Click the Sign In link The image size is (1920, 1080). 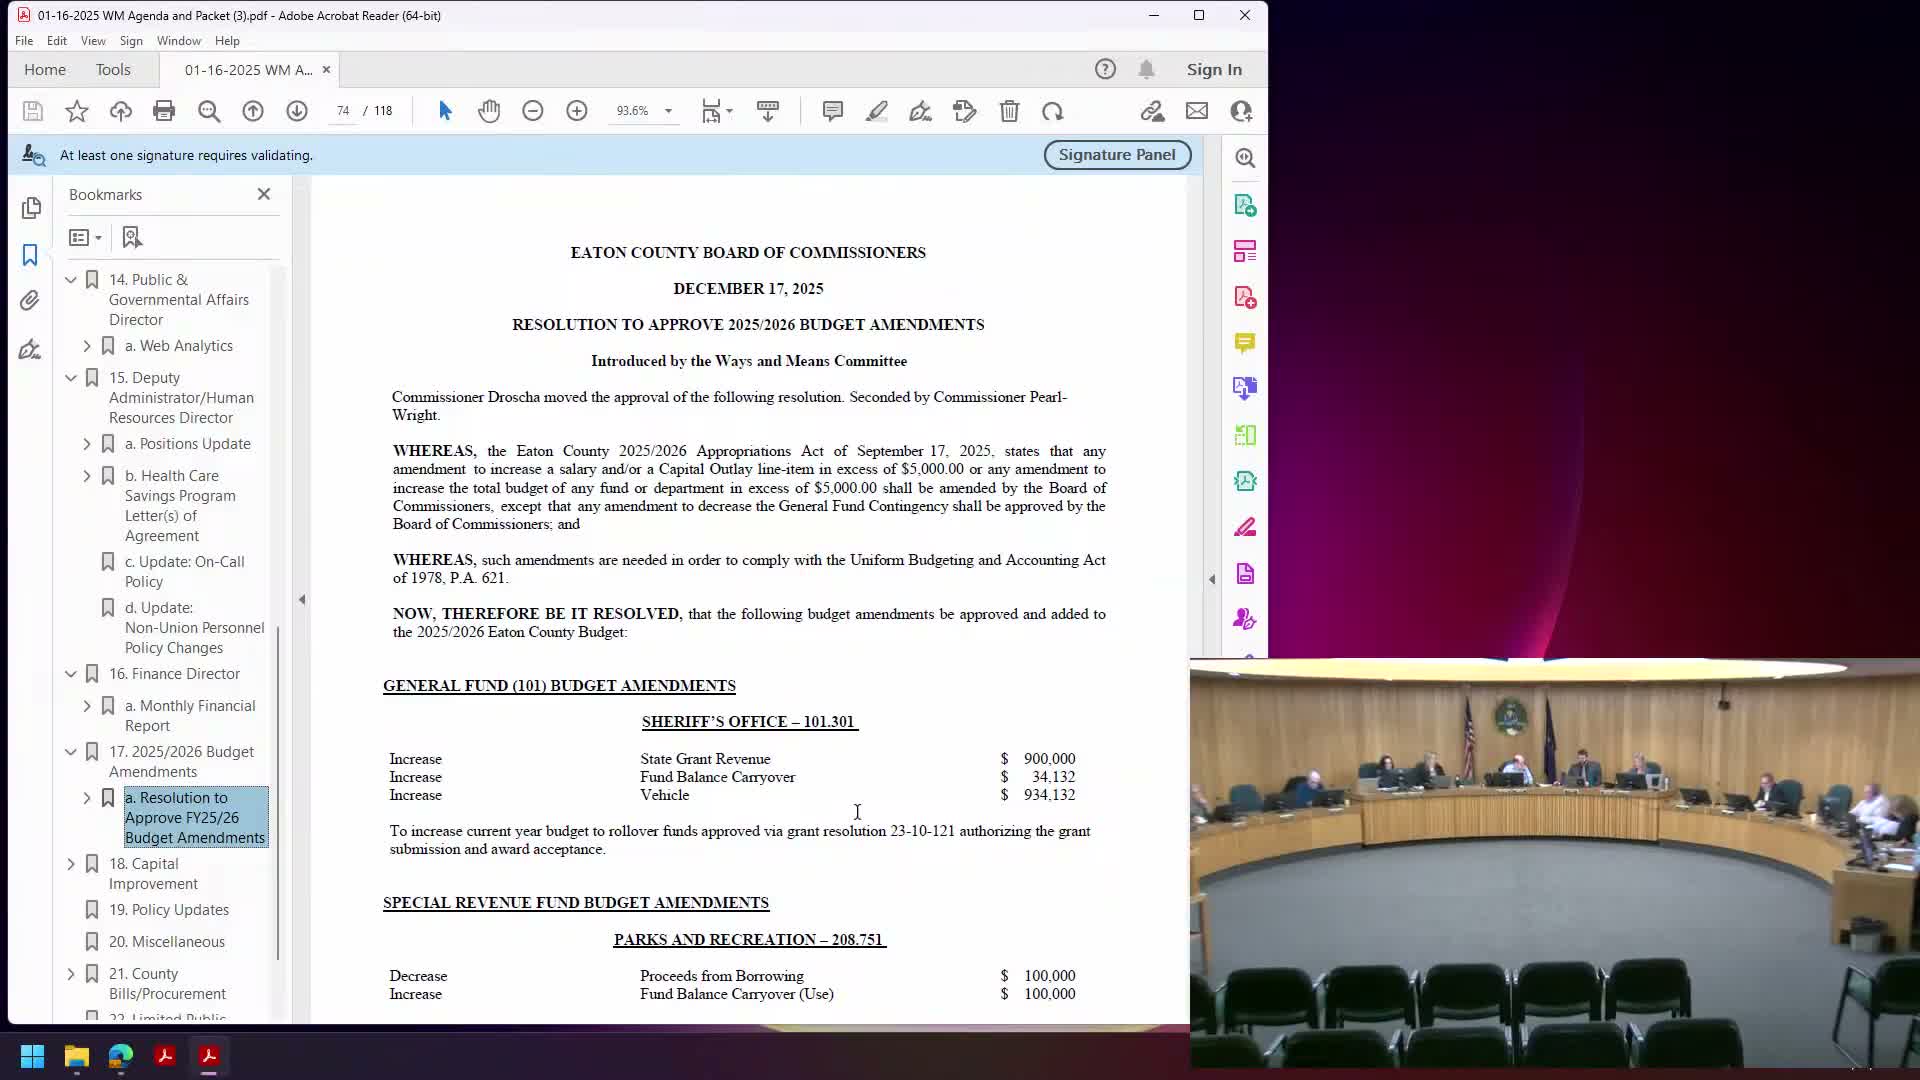pyautogui.click(x=1214, y=70)
